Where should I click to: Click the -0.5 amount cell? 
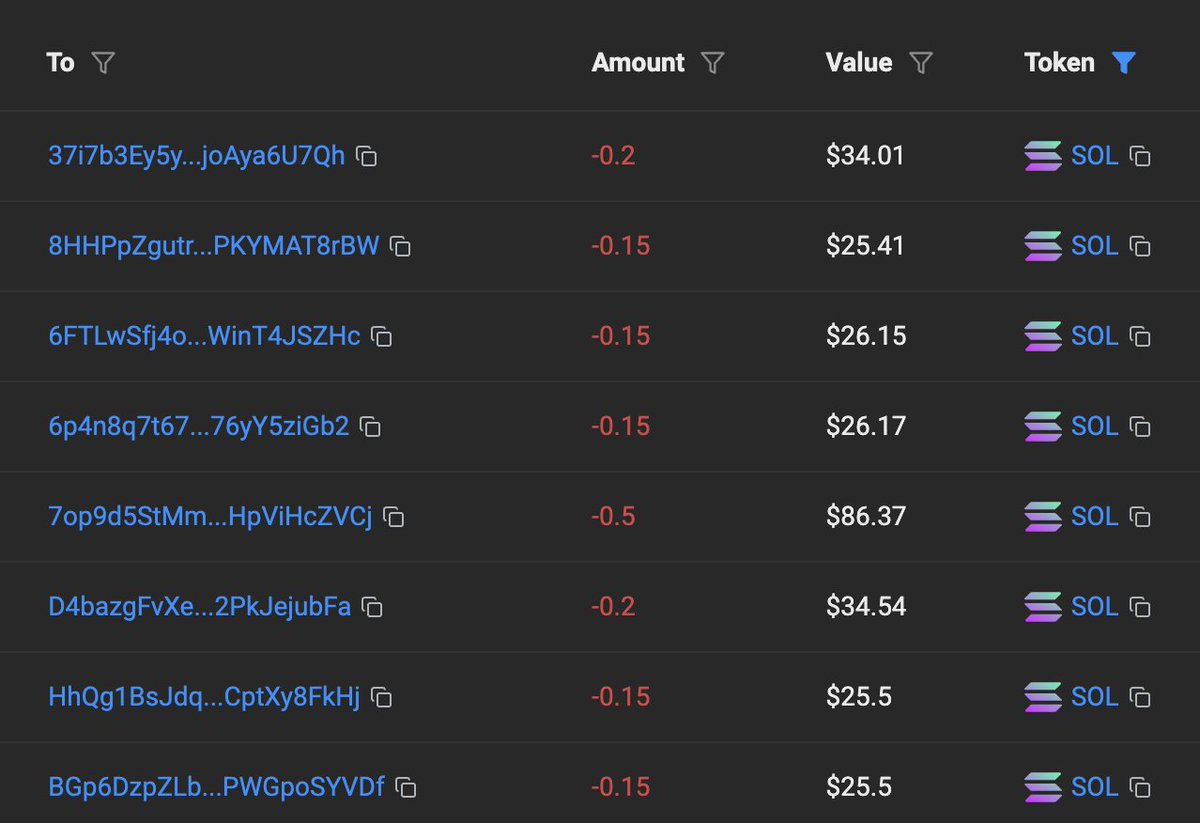pos(613,516)
